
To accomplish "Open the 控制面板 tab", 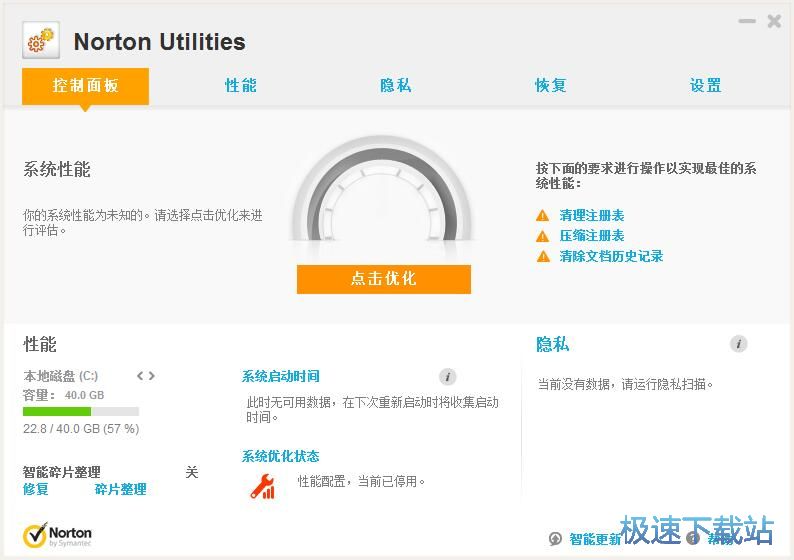I will point(85,86).
